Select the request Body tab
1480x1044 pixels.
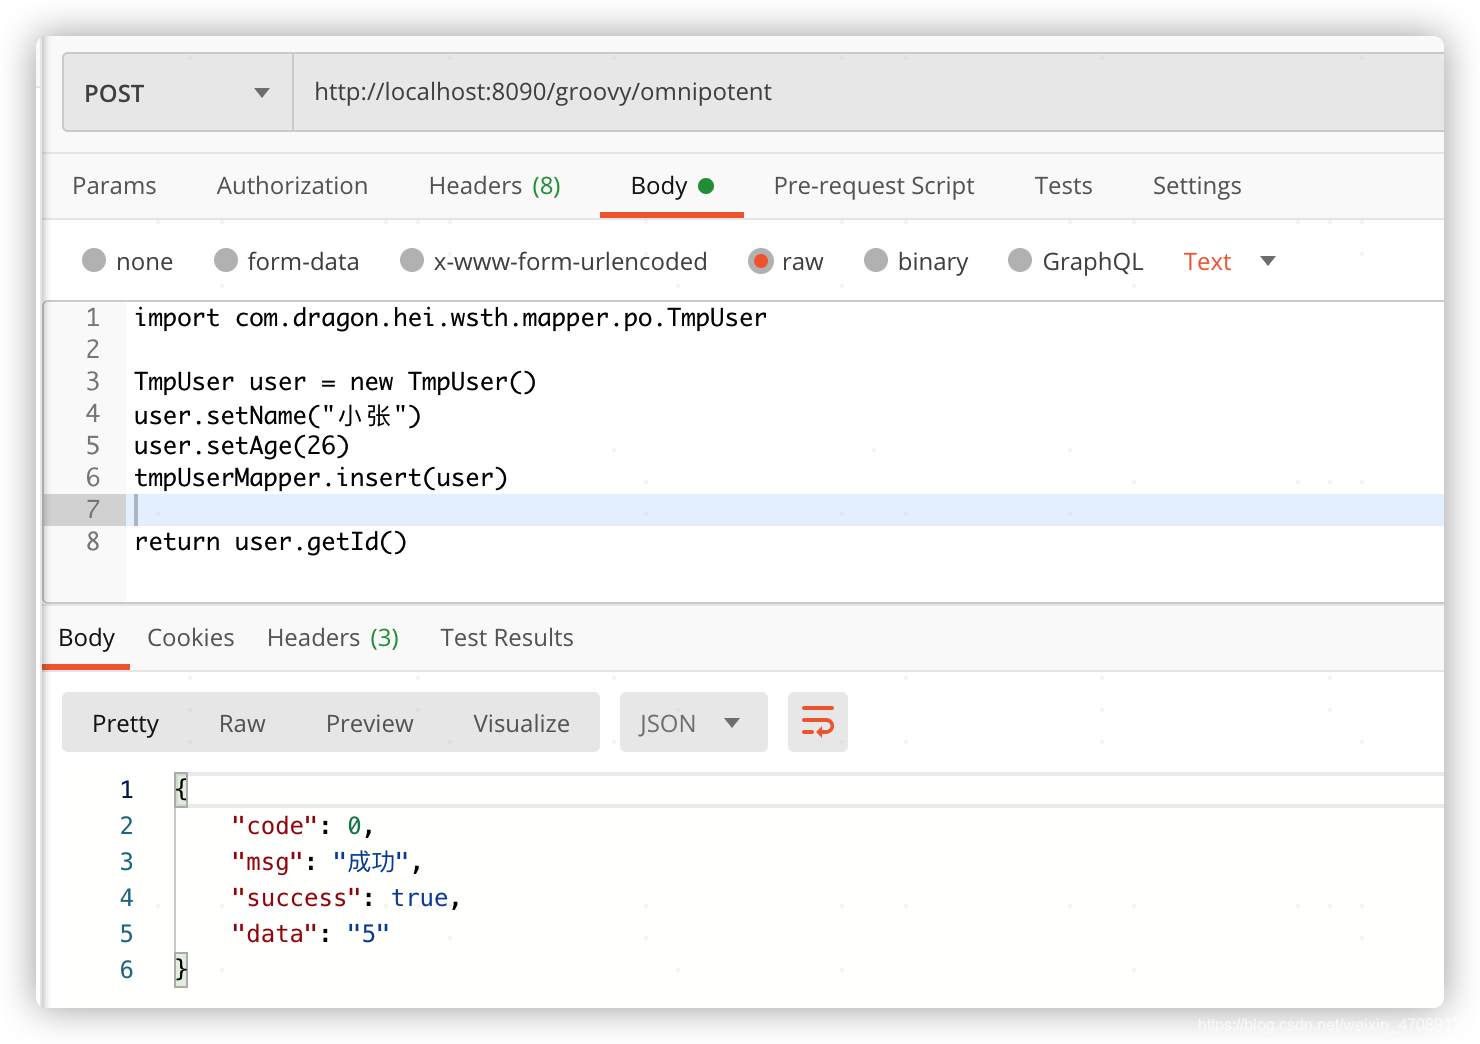pos(671,186)
